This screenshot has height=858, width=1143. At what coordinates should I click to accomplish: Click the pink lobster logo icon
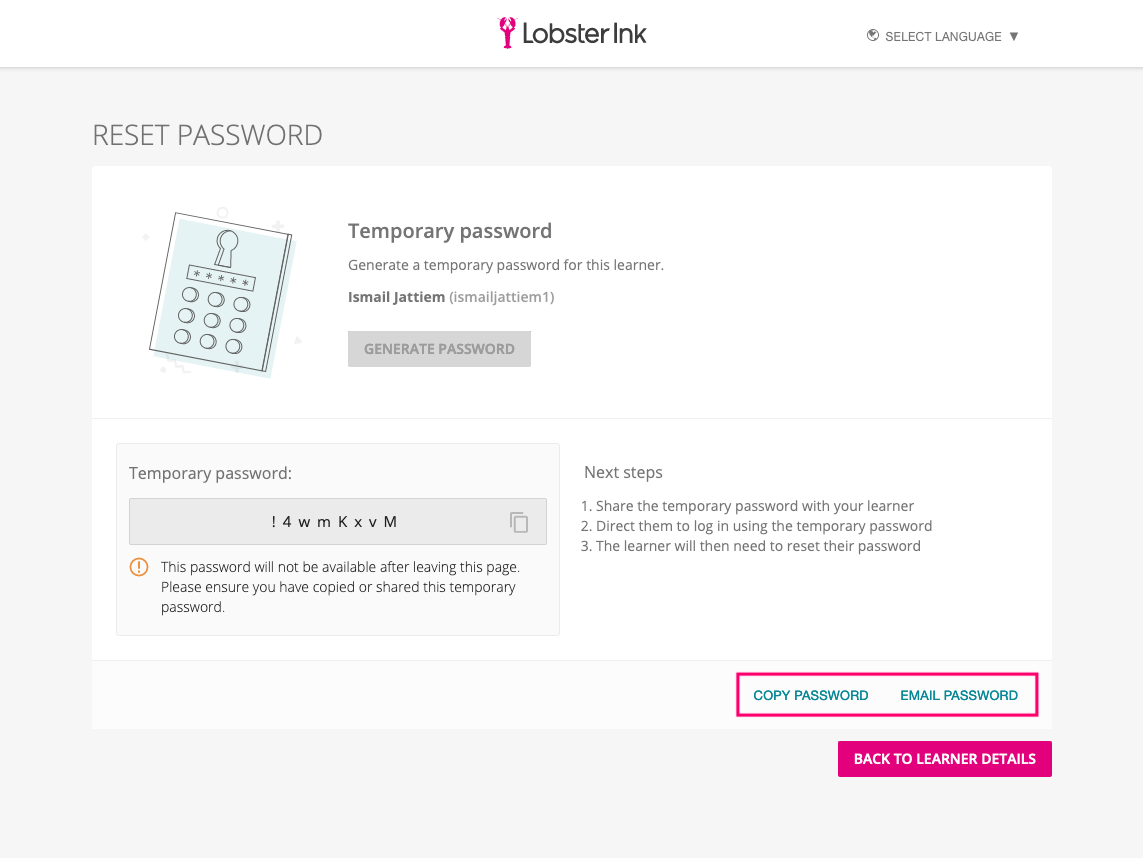(x=507, y=33)
